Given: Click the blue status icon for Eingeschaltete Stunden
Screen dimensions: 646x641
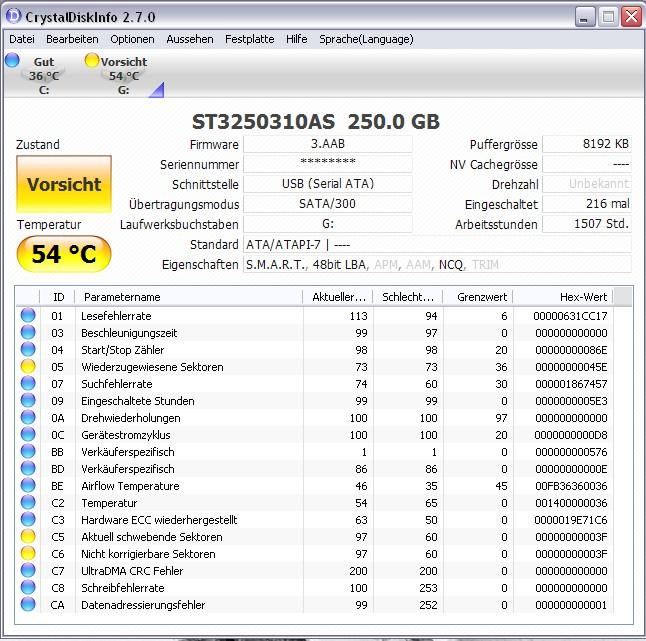Looking at the screenshot, I should pyautogui.click(x=28, y=400).
